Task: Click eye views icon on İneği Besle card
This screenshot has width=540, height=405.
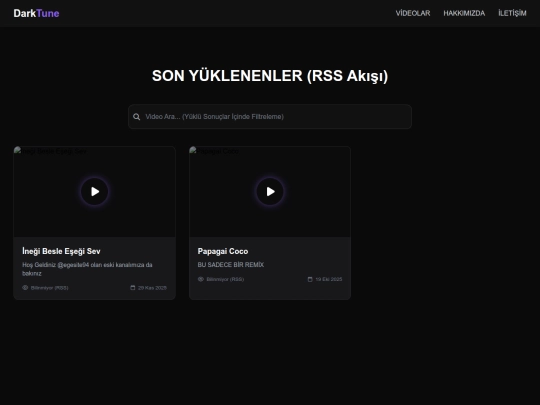Action: (25, 288)
